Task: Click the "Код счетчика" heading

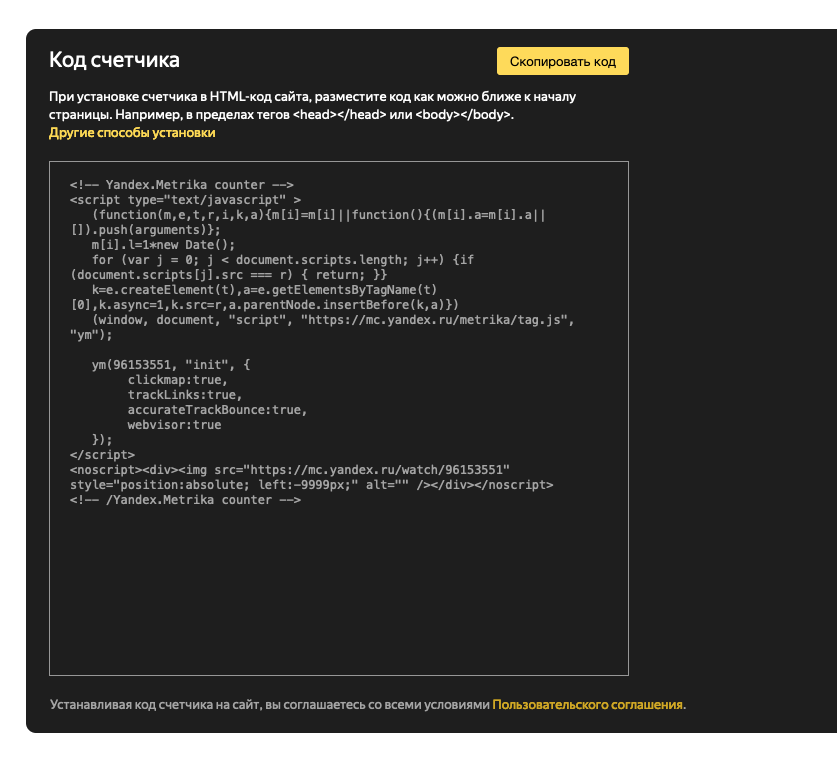Action: pyautogui.click(x=114, y=60)
